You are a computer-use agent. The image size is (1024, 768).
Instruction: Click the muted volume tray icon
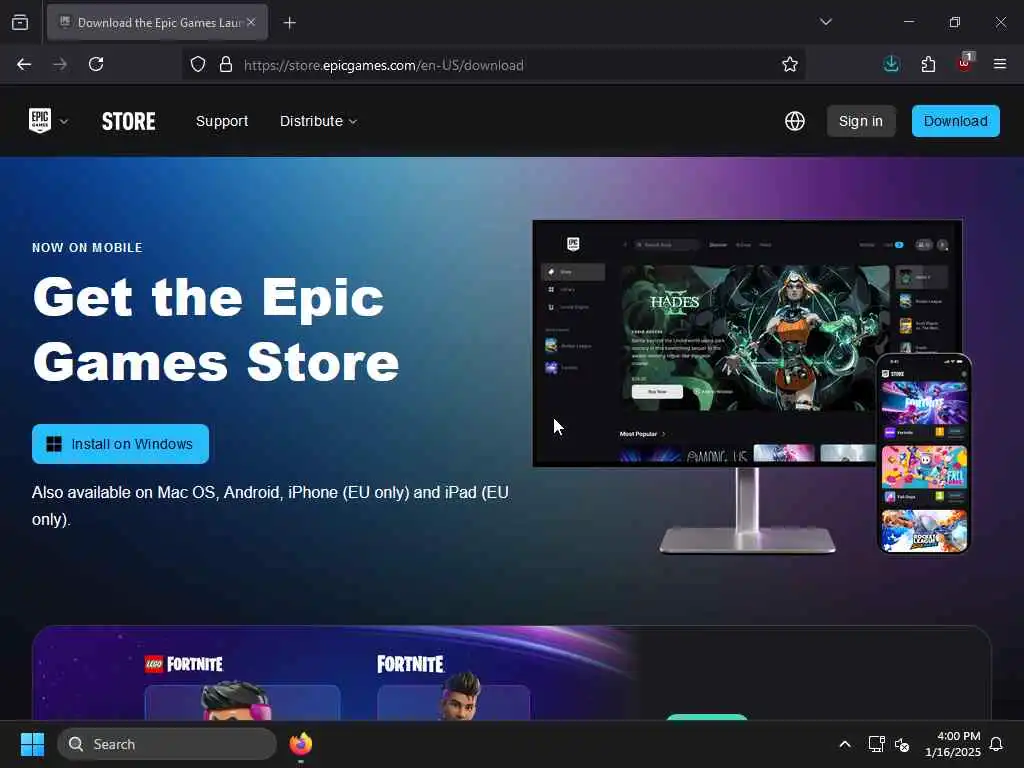coord(902,744)
